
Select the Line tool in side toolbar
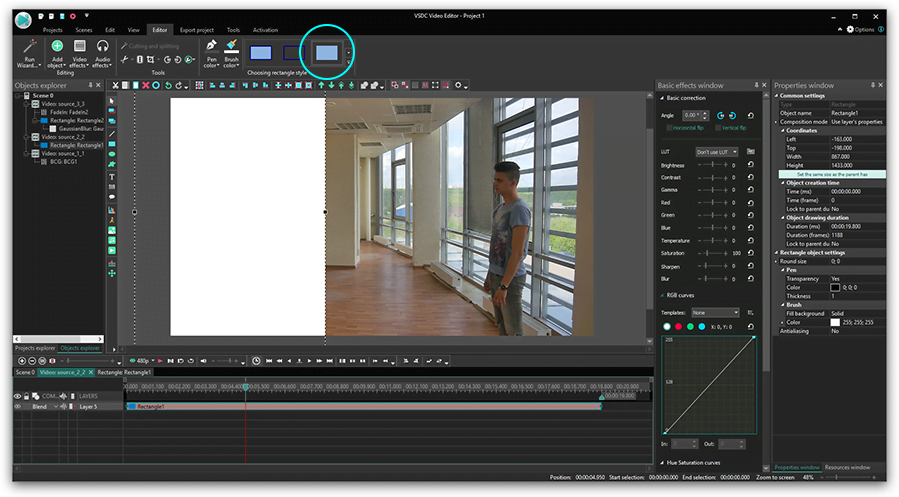tap(112, 133)
